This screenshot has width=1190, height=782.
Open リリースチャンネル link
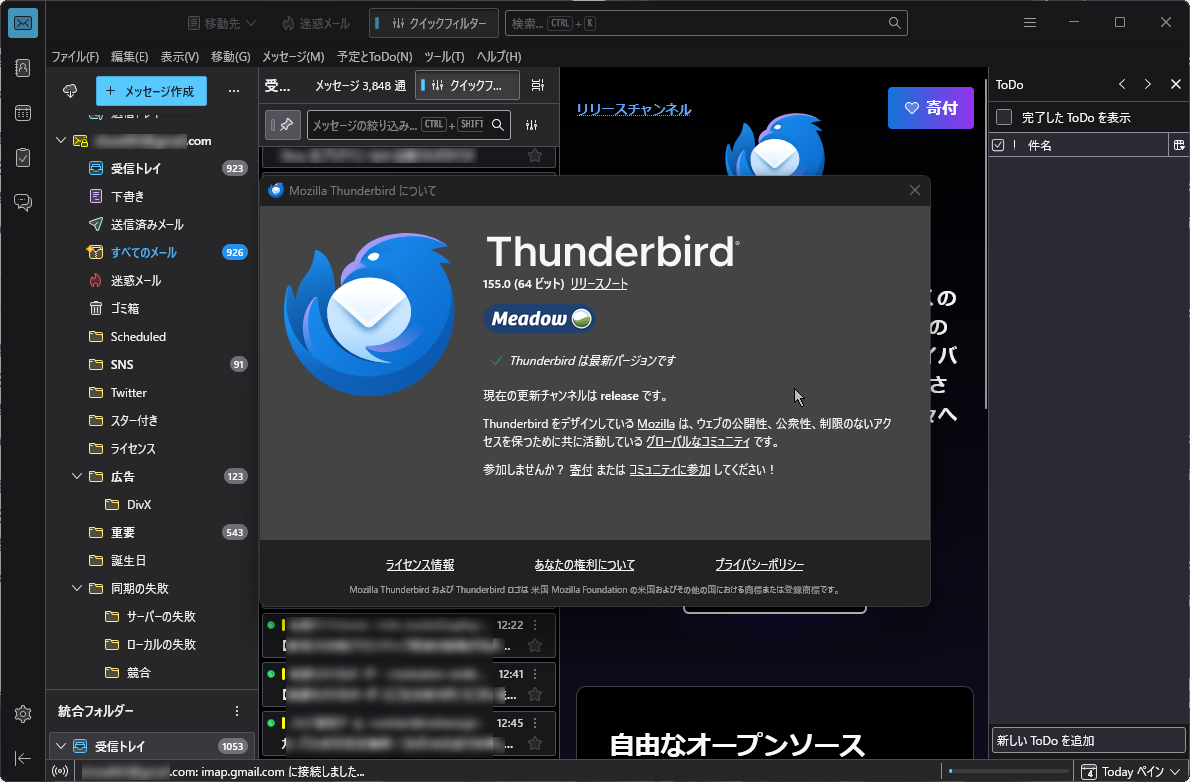click(634, 109)
